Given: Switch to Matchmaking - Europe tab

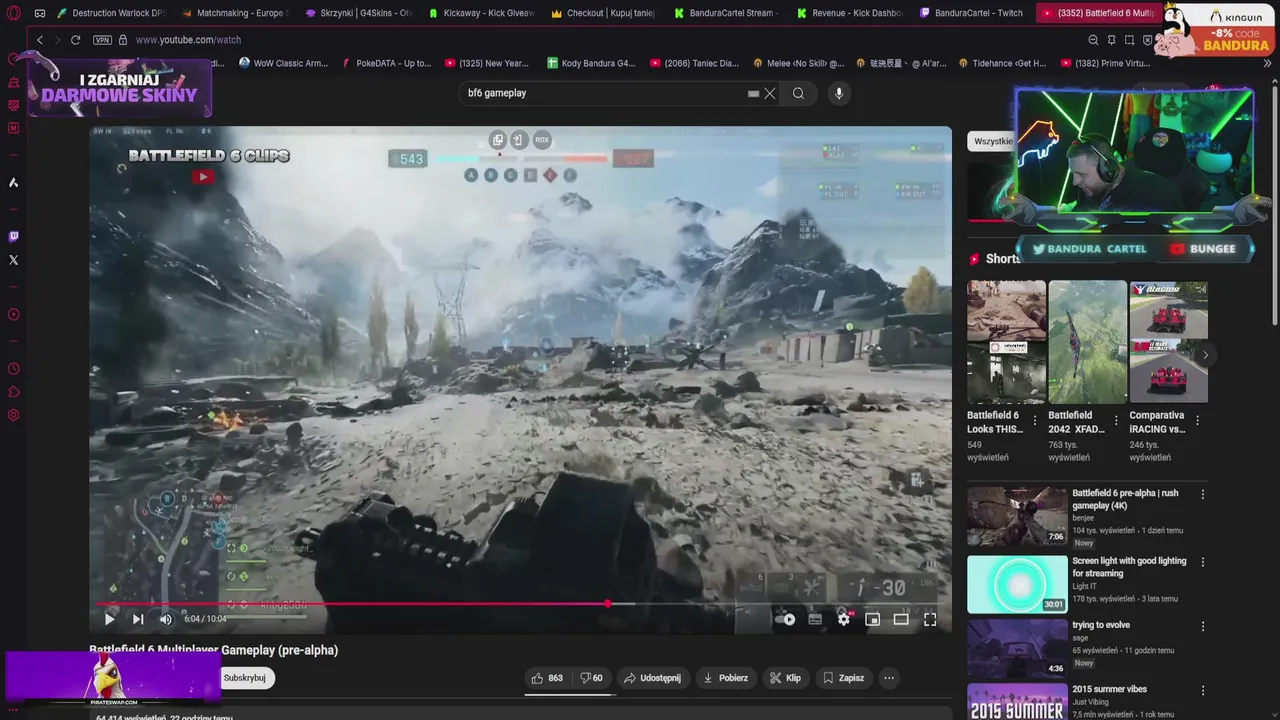Looking at the screenshot, I should [x=235, y=13].
